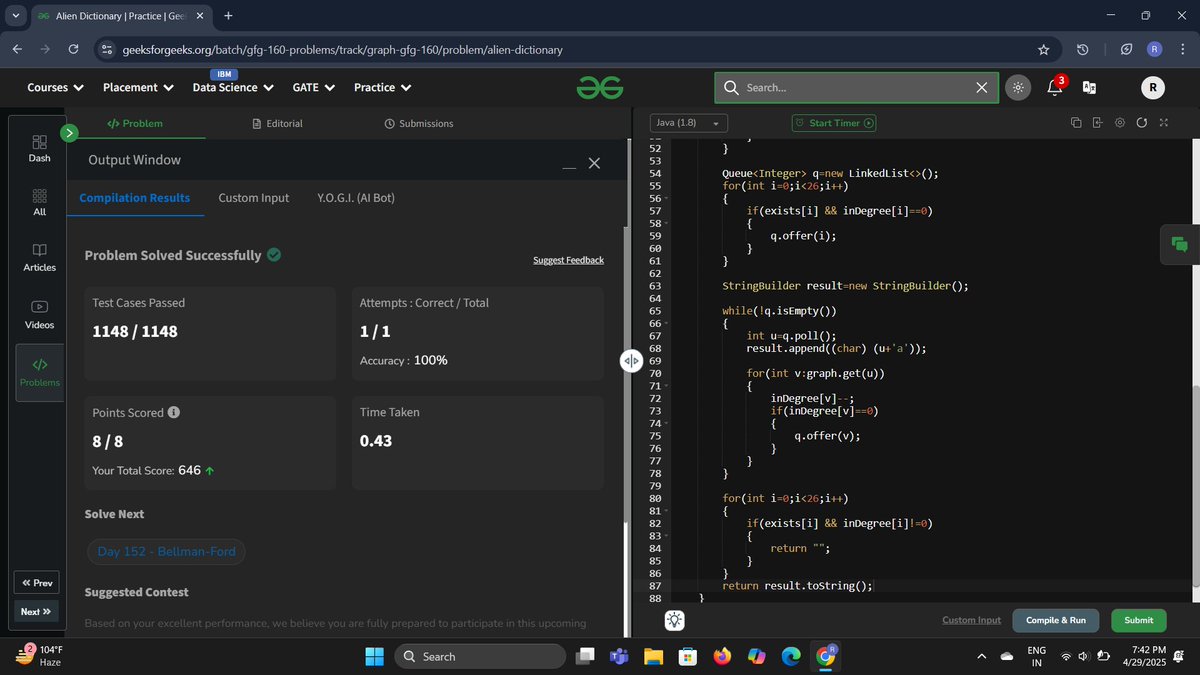
Task: Open Dash in the sidebar
Action: point(40,149)
